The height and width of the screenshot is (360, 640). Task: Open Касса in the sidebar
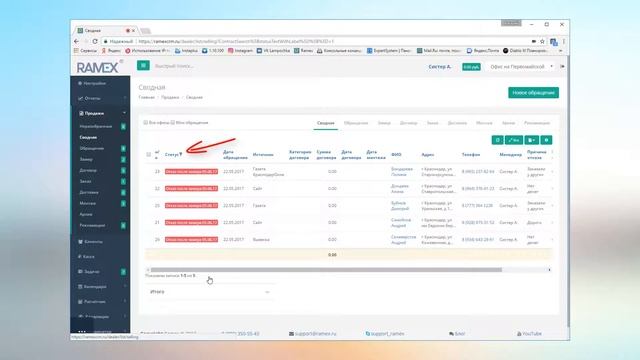[87, 257]
